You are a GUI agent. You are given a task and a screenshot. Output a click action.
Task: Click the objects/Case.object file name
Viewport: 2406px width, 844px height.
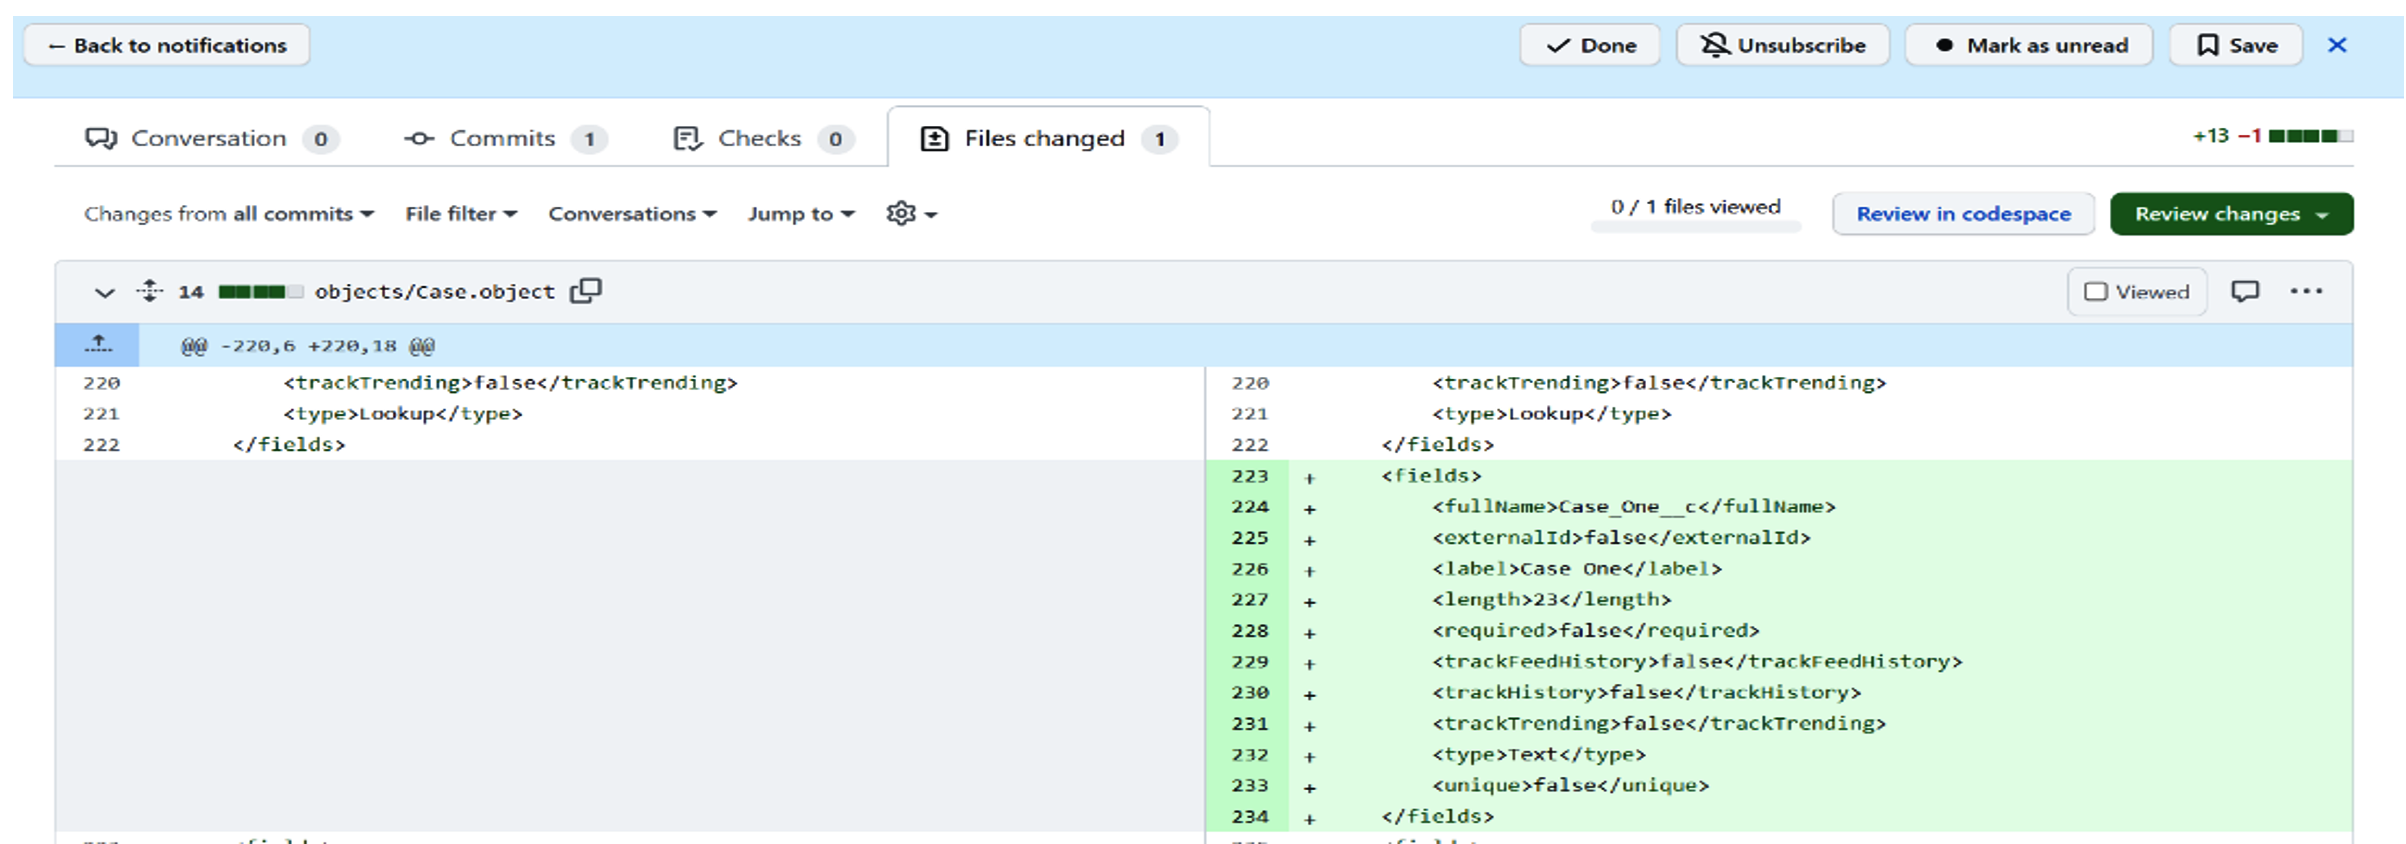pos(434,292)
